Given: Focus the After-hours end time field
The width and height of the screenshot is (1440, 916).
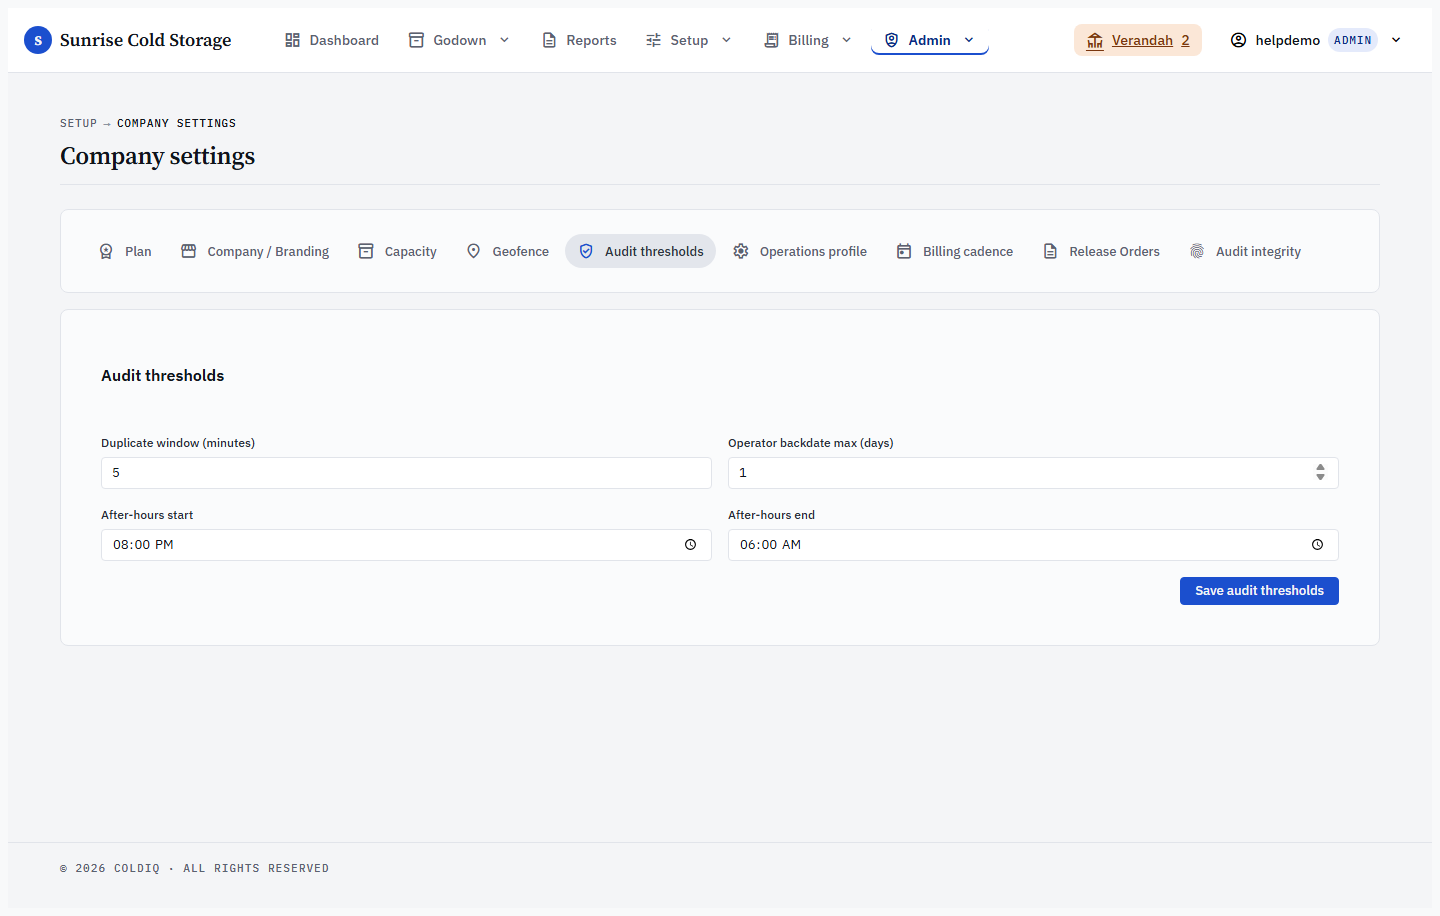Looking at the screenshot, I should point(1033,545).
